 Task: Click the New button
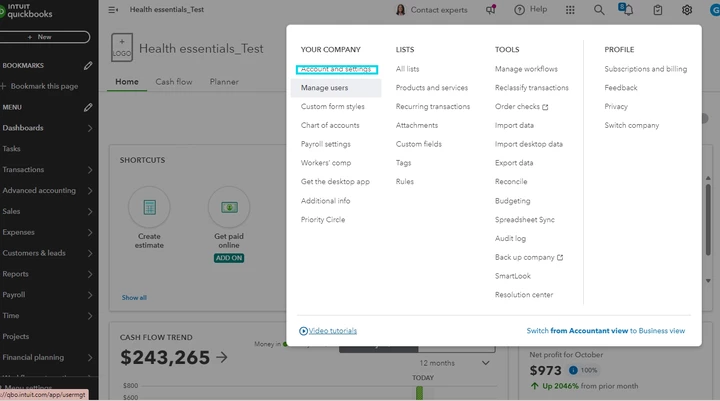click(45, 37)
